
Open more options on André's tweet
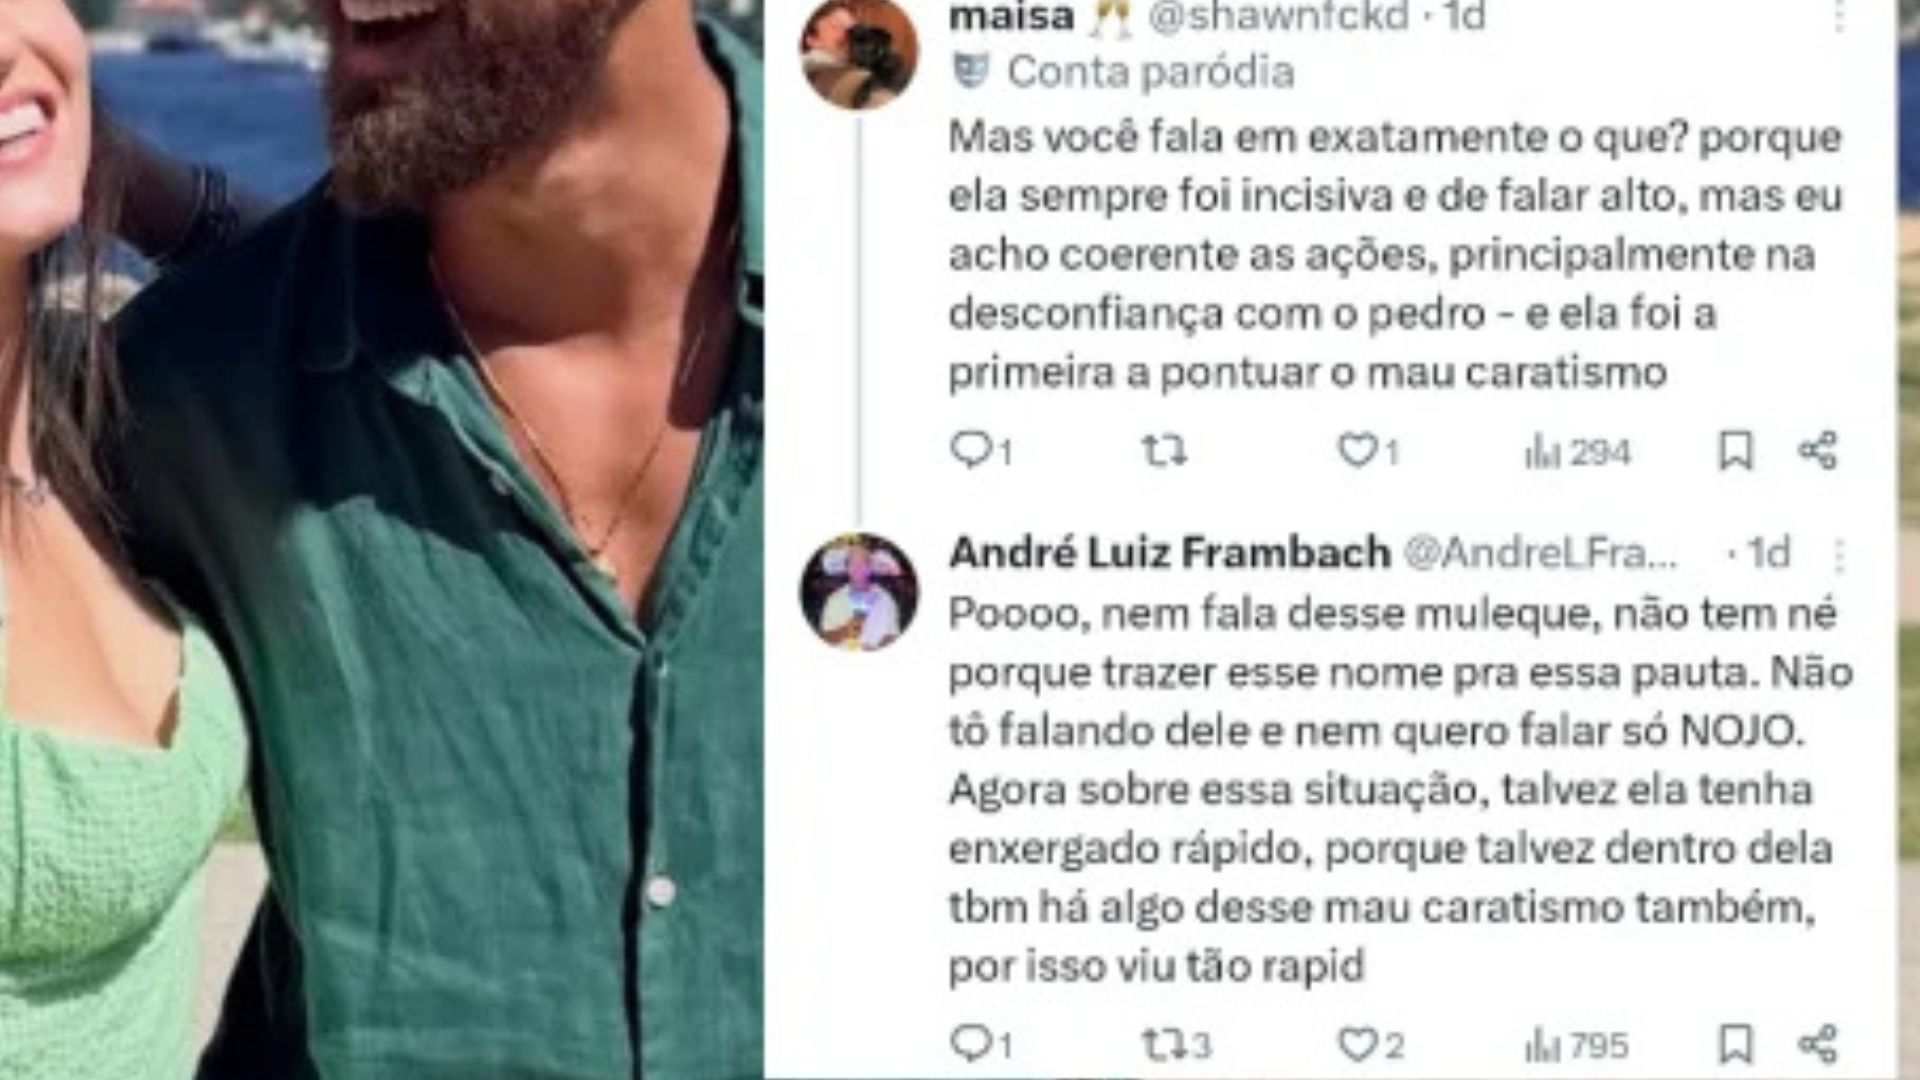point(1839,553)
